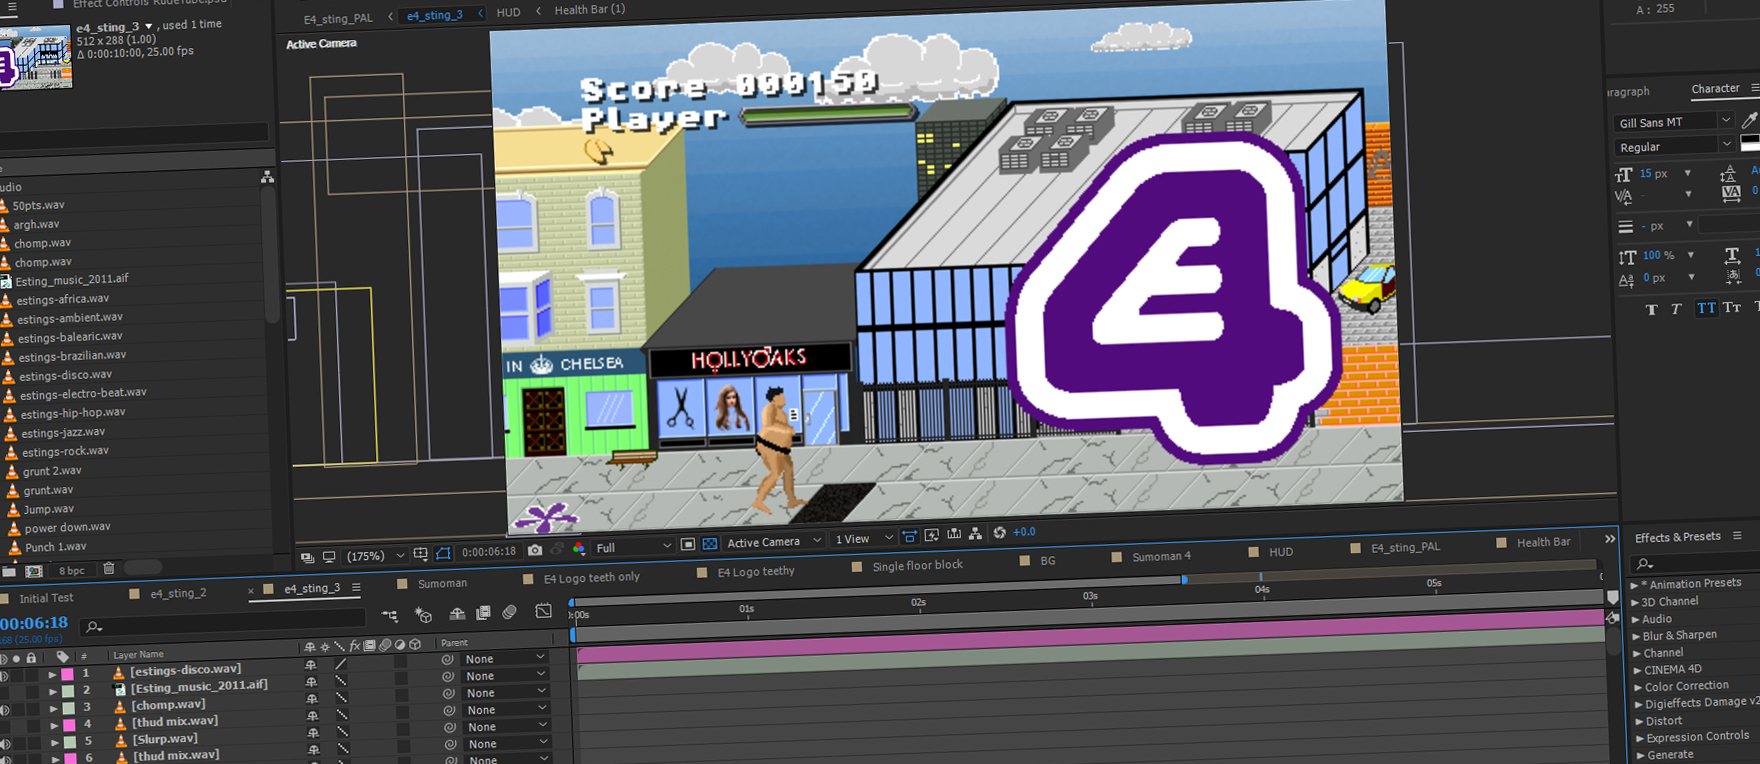Switch to the Initial Test timeline tab
Screen dimensions: 1760x764
click(46, 598)
